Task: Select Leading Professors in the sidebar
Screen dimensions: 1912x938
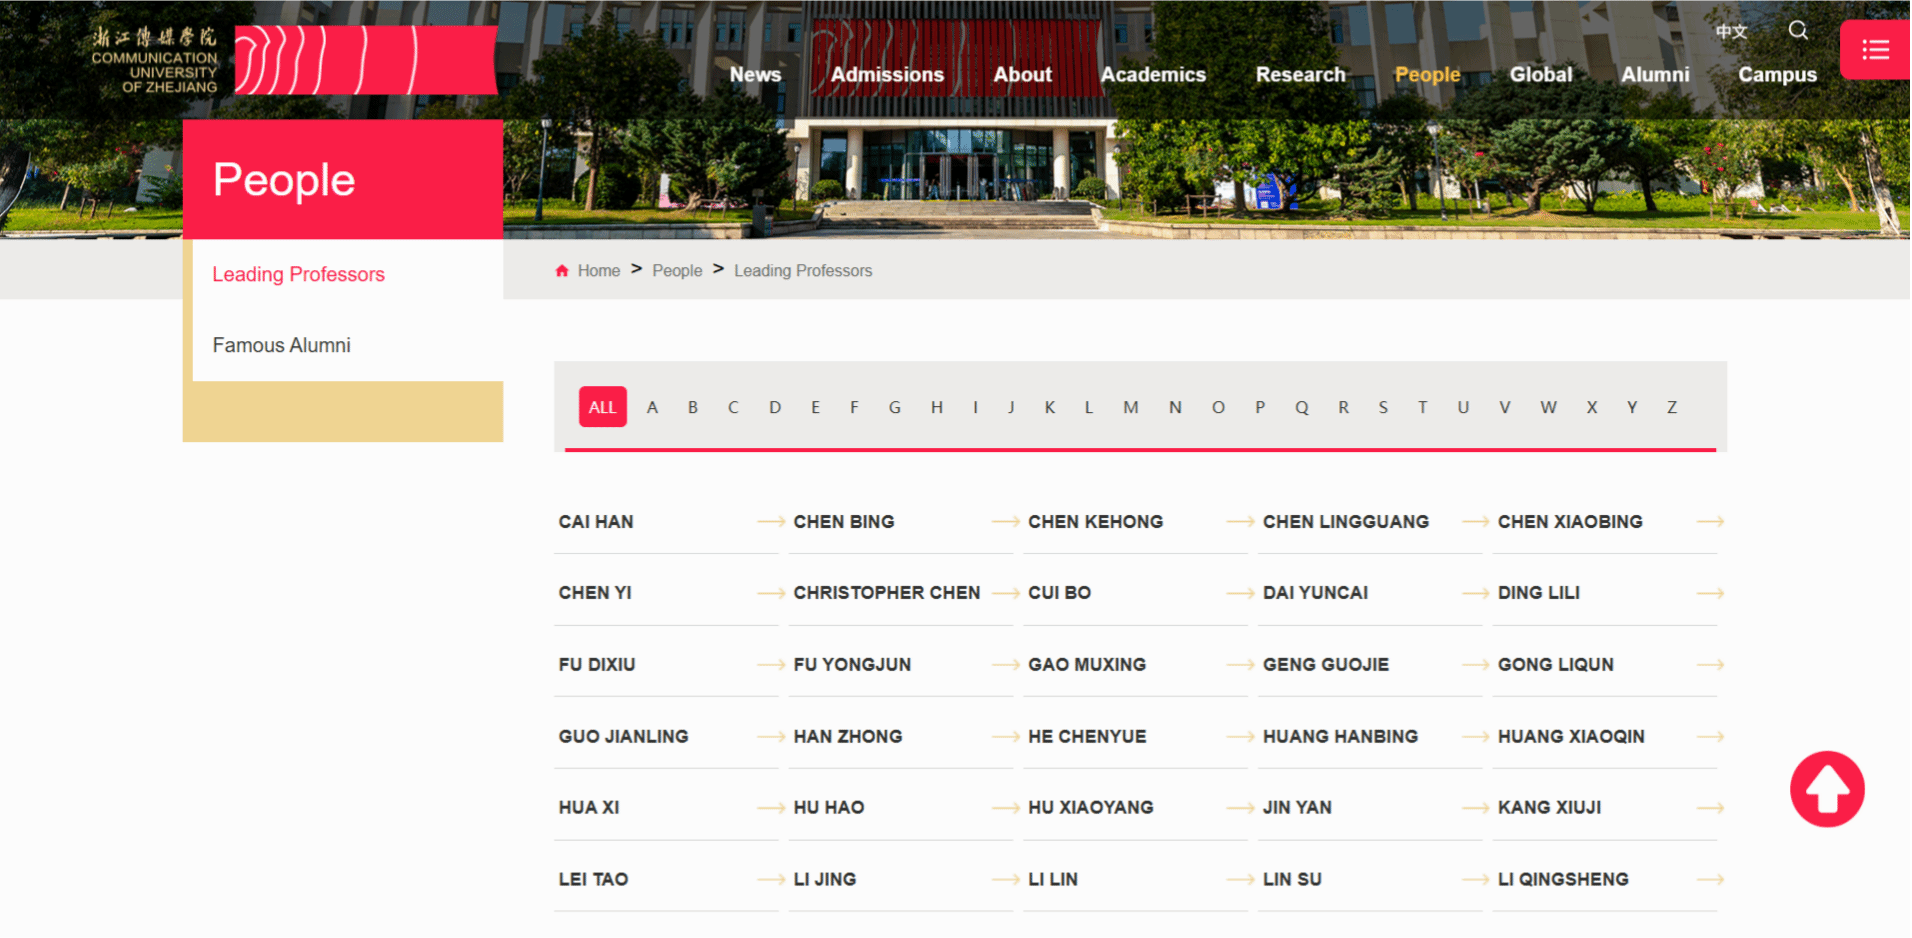Action: coord(298,274)
